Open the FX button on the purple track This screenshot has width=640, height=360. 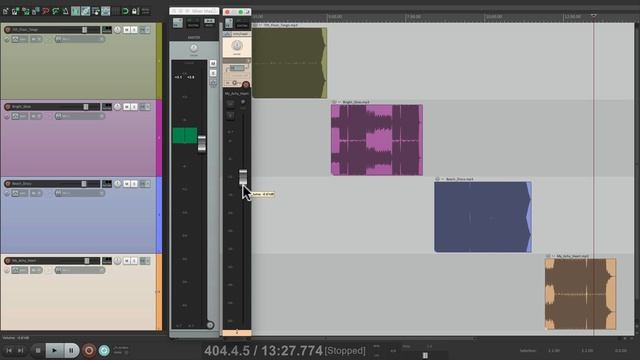(x=142, y=107)
